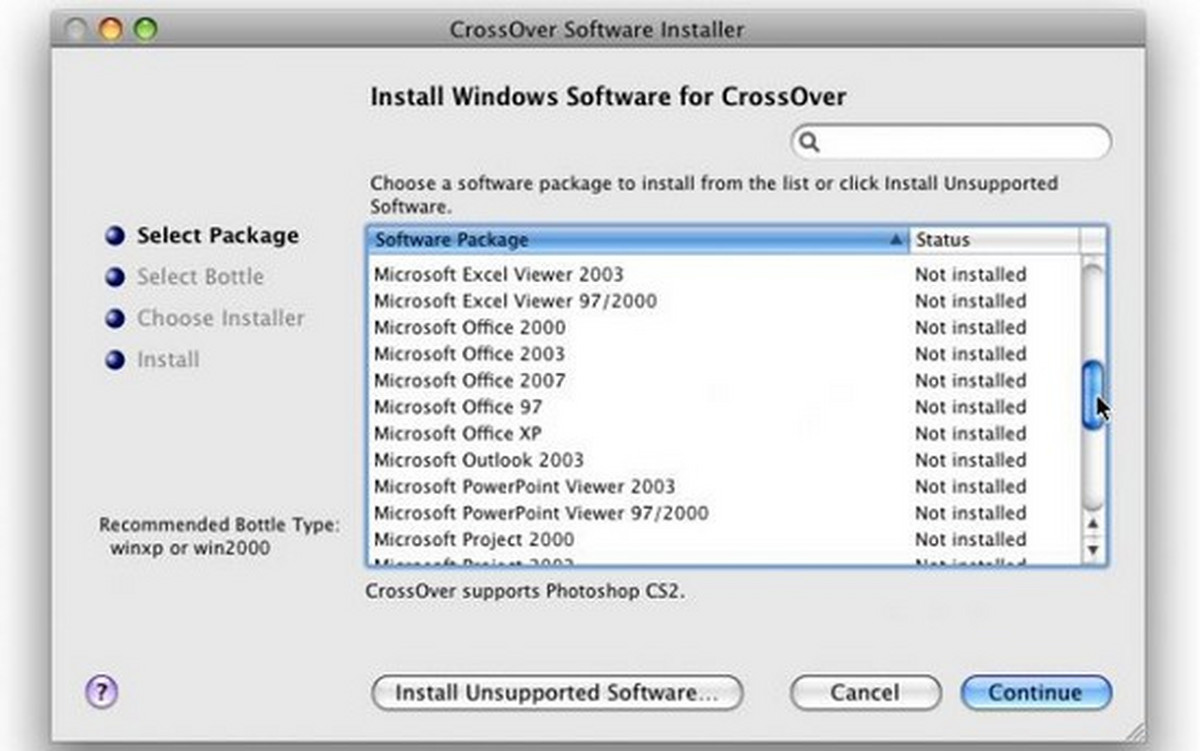
Task: Click the Choose Installer step bullet
Action: pos(116,319)
